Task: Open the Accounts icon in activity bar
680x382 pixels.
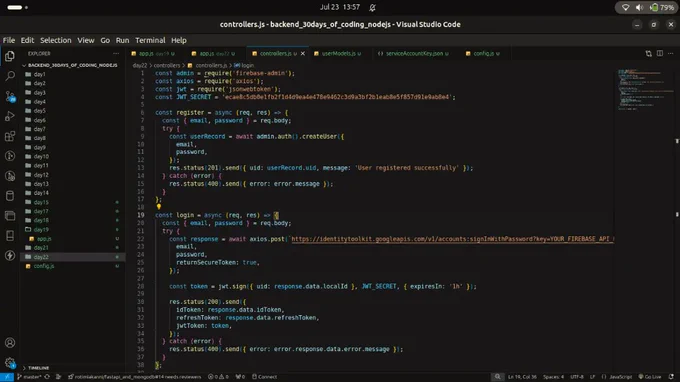Action: click(x=10, y=343)
